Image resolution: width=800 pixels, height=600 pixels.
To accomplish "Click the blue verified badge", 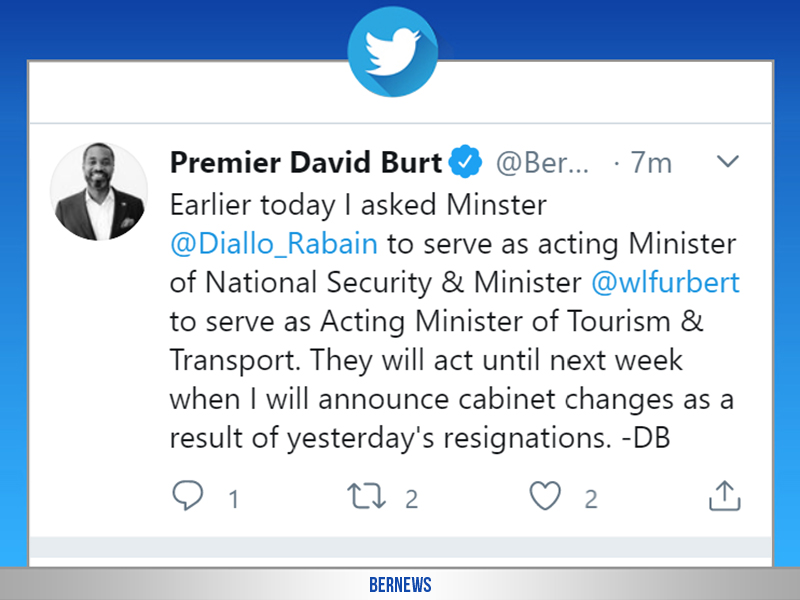I will 468,161.
